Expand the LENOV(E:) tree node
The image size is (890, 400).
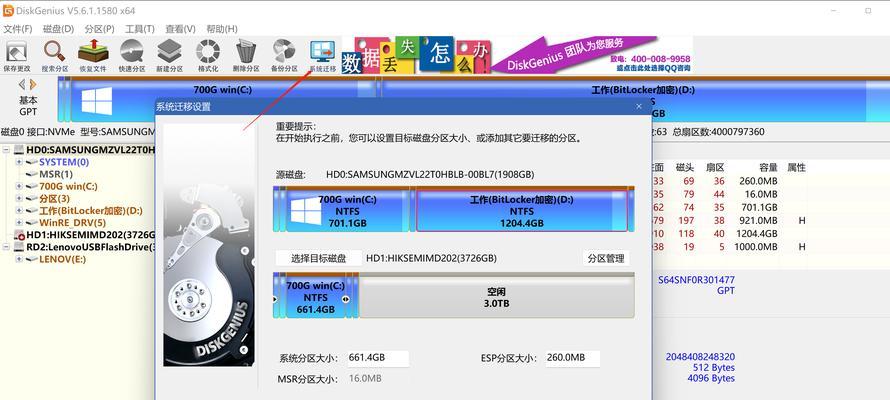coord(19,259)
